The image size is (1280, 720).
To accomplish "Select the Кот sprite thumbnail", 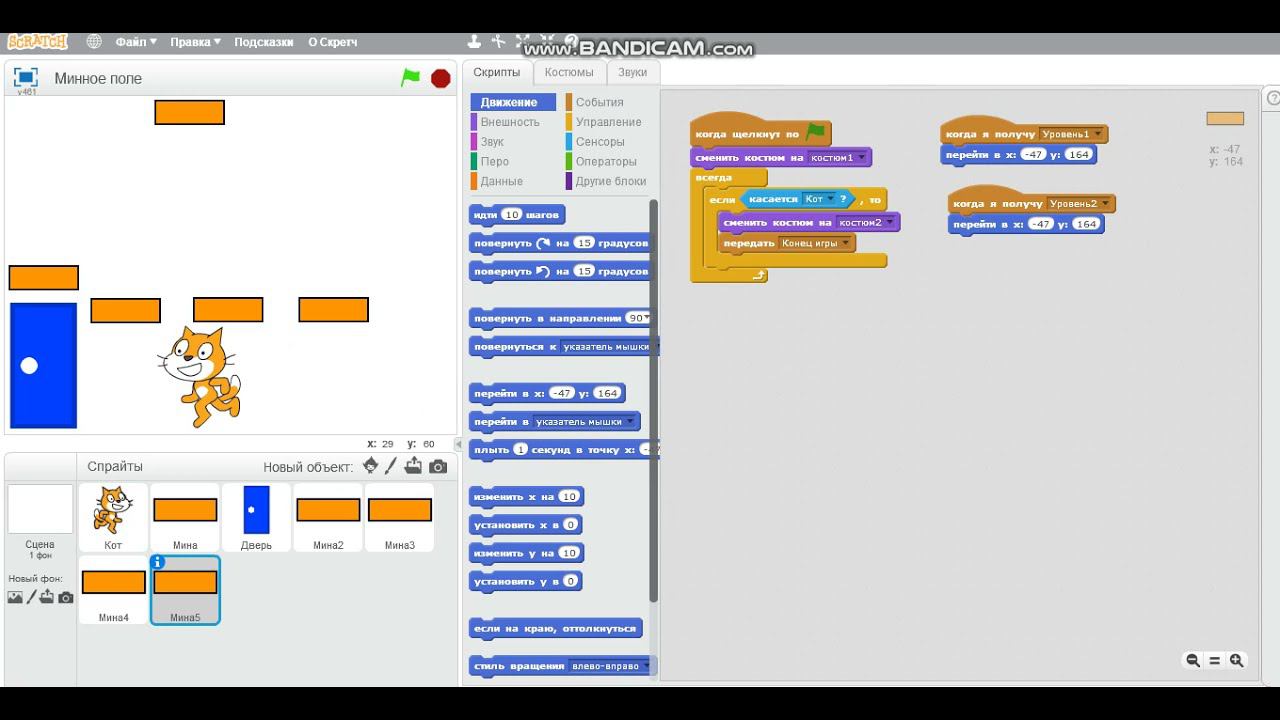I will 113,518.
